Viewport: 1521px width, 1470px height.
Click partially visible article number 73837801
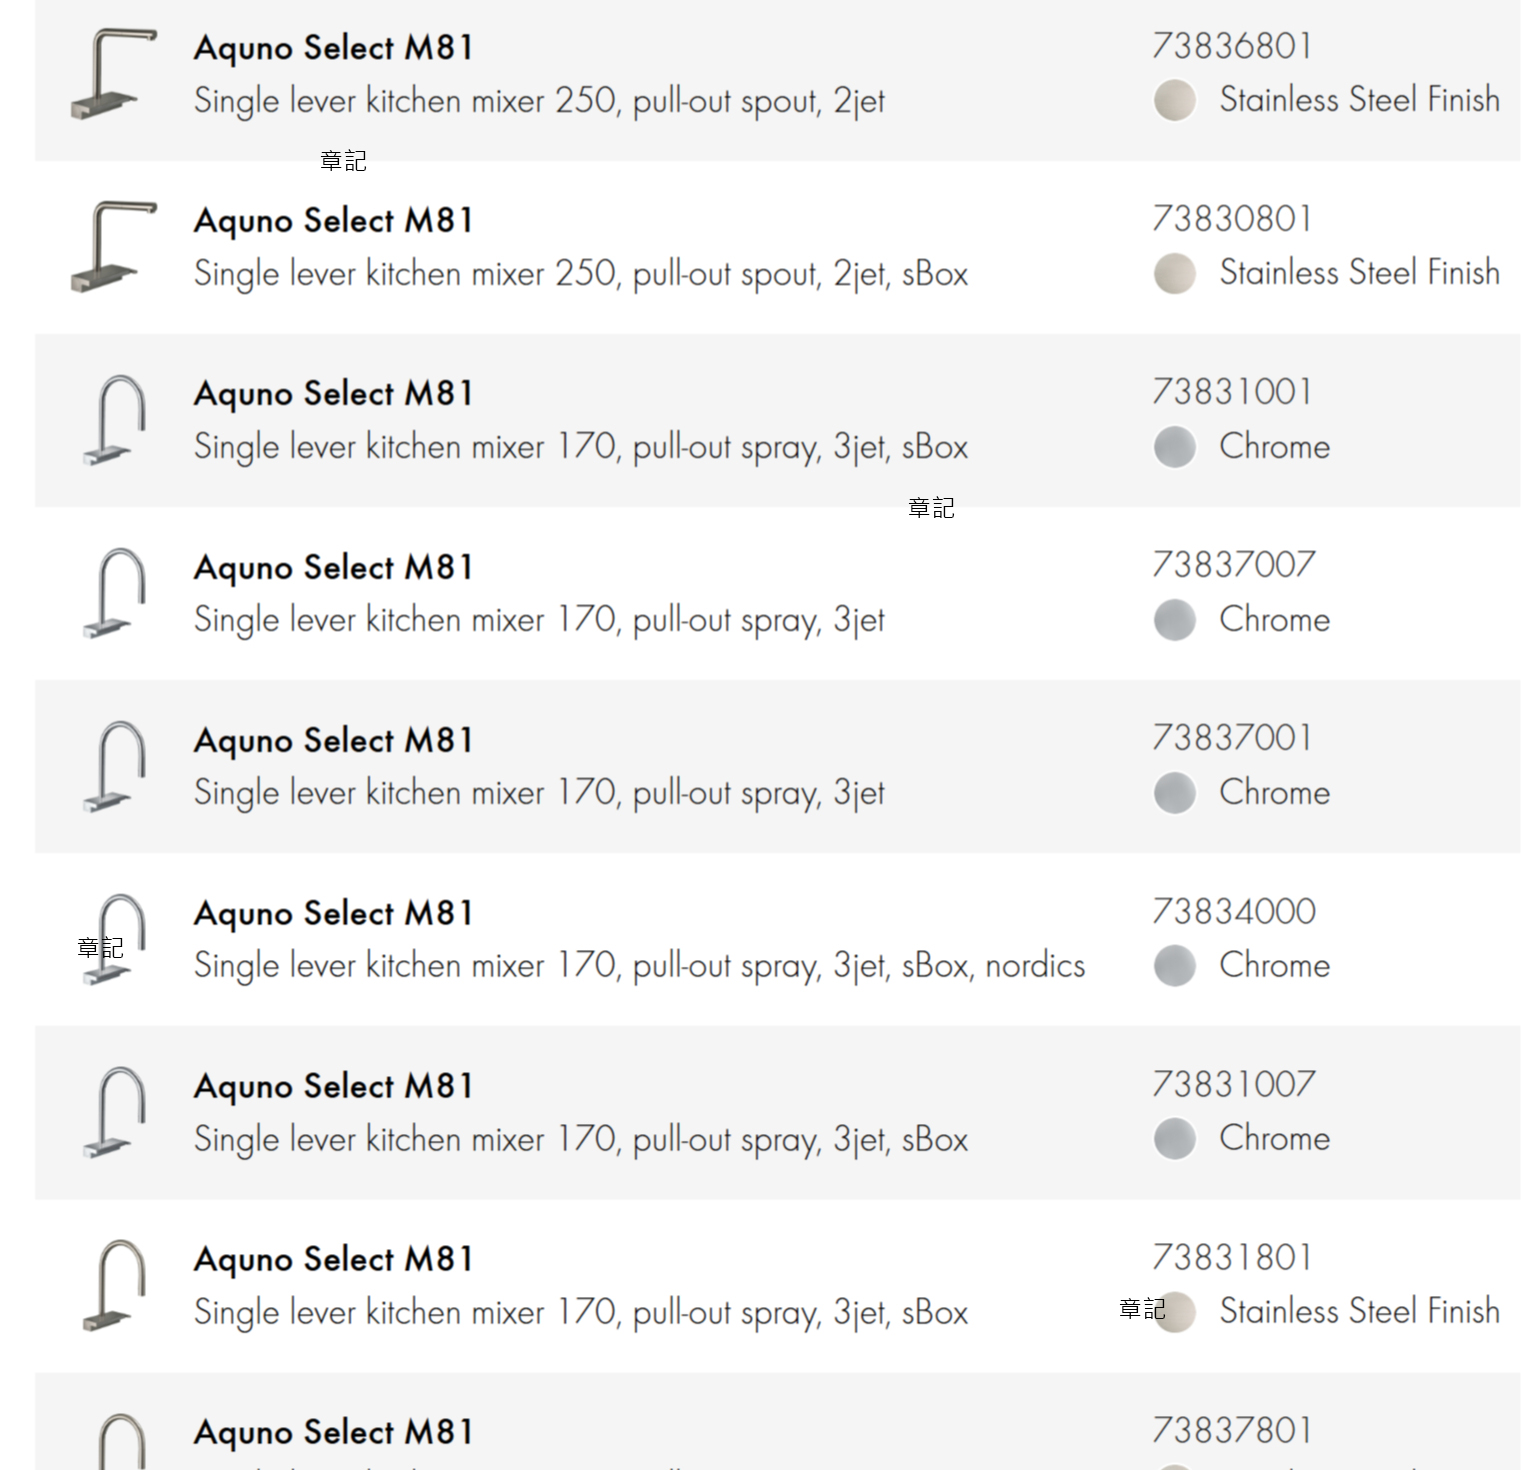[1232, 1430]
